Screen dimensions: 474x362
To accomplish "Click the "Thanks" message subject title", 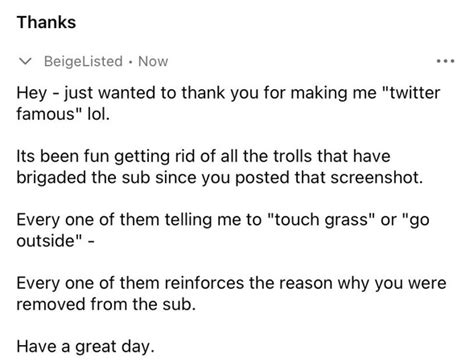I will coord(46,22).
